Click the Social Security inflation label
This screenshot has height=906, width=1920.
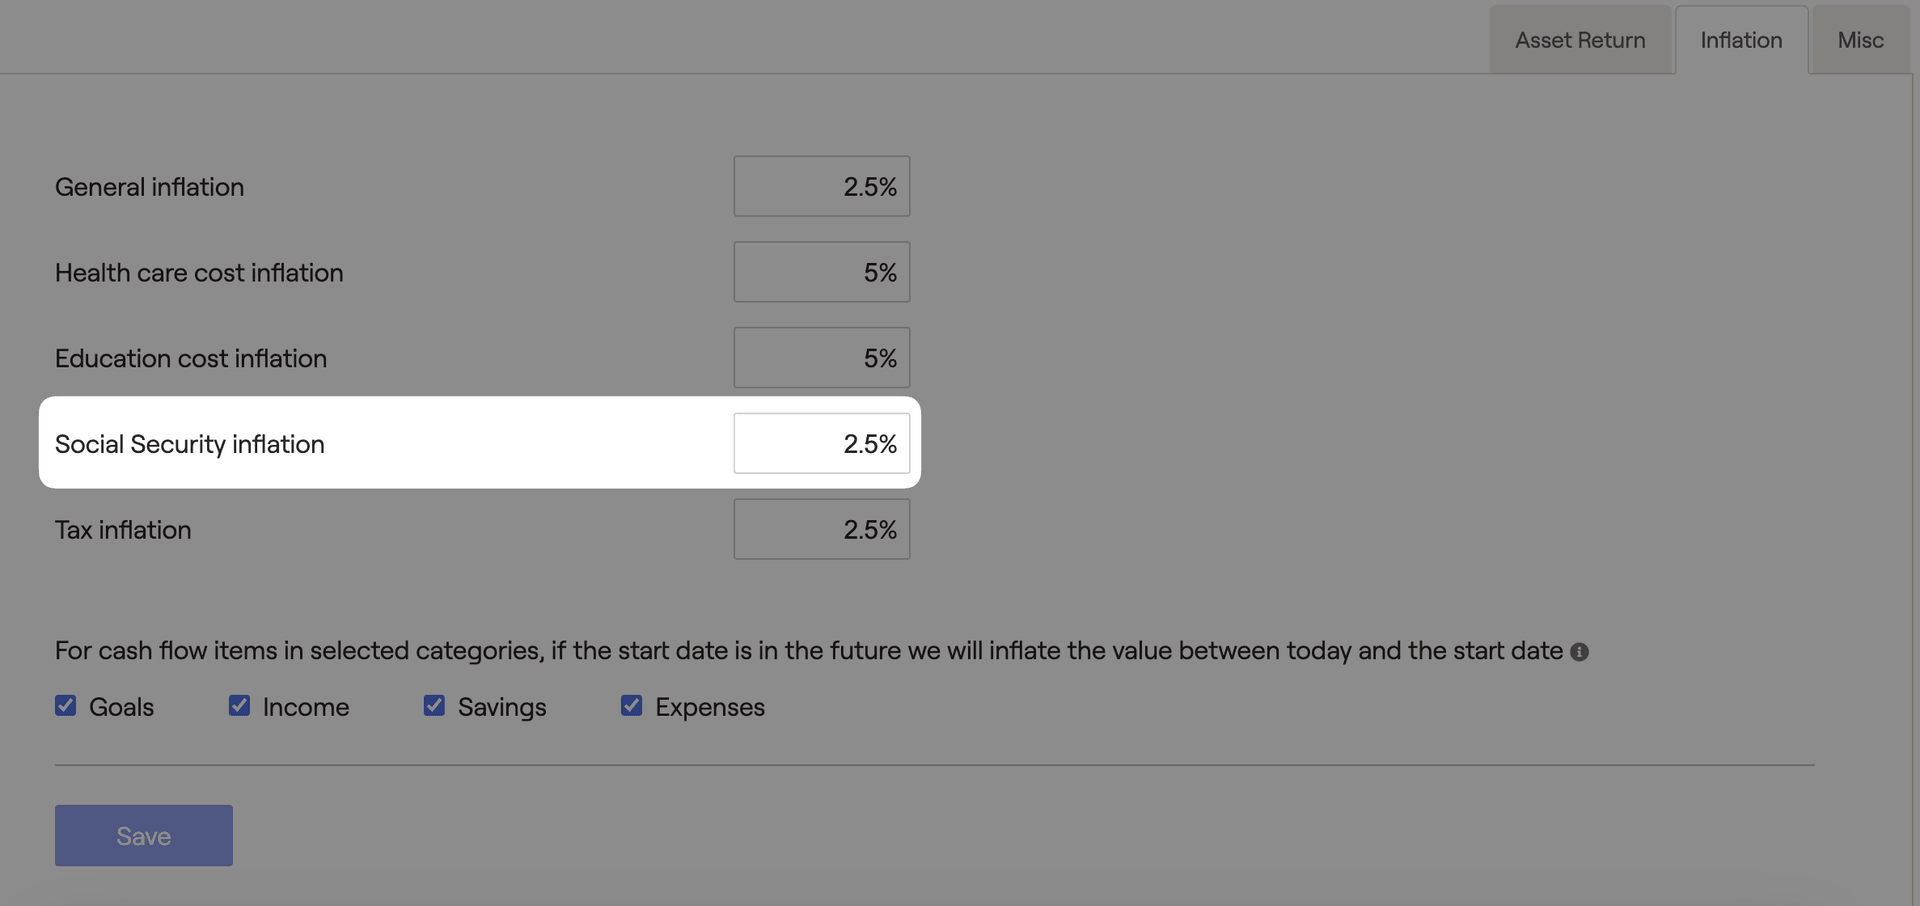click(190, 444)
